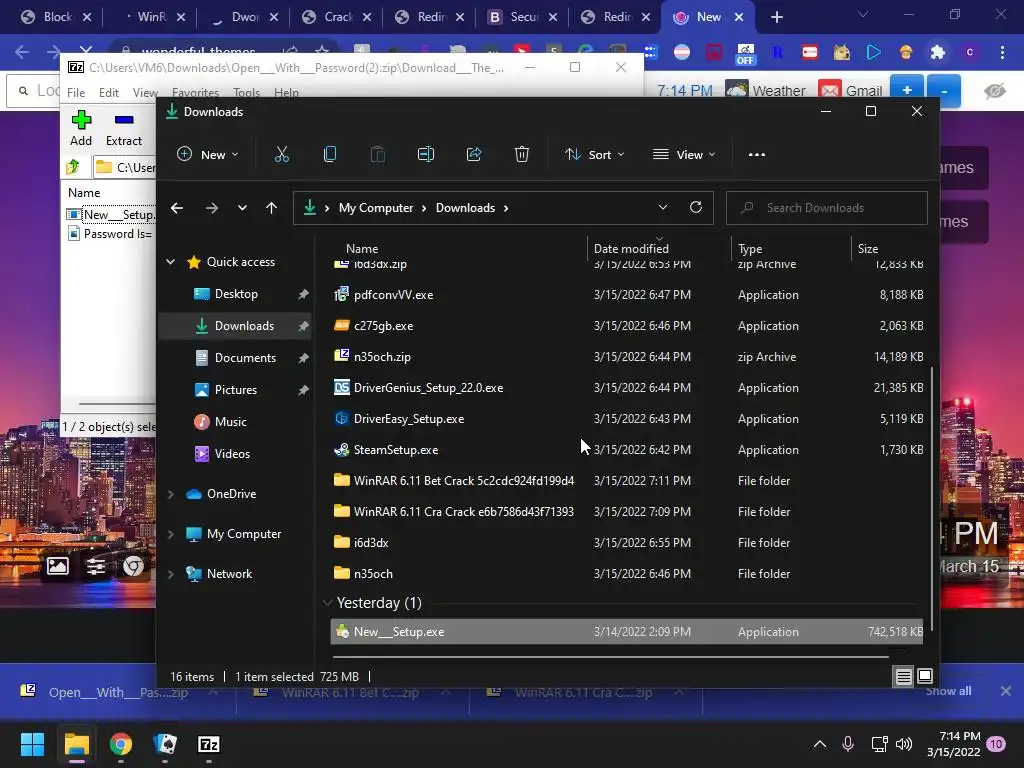Open the See more (three dots) menu
1024x768 pixels.
point(757,155)
